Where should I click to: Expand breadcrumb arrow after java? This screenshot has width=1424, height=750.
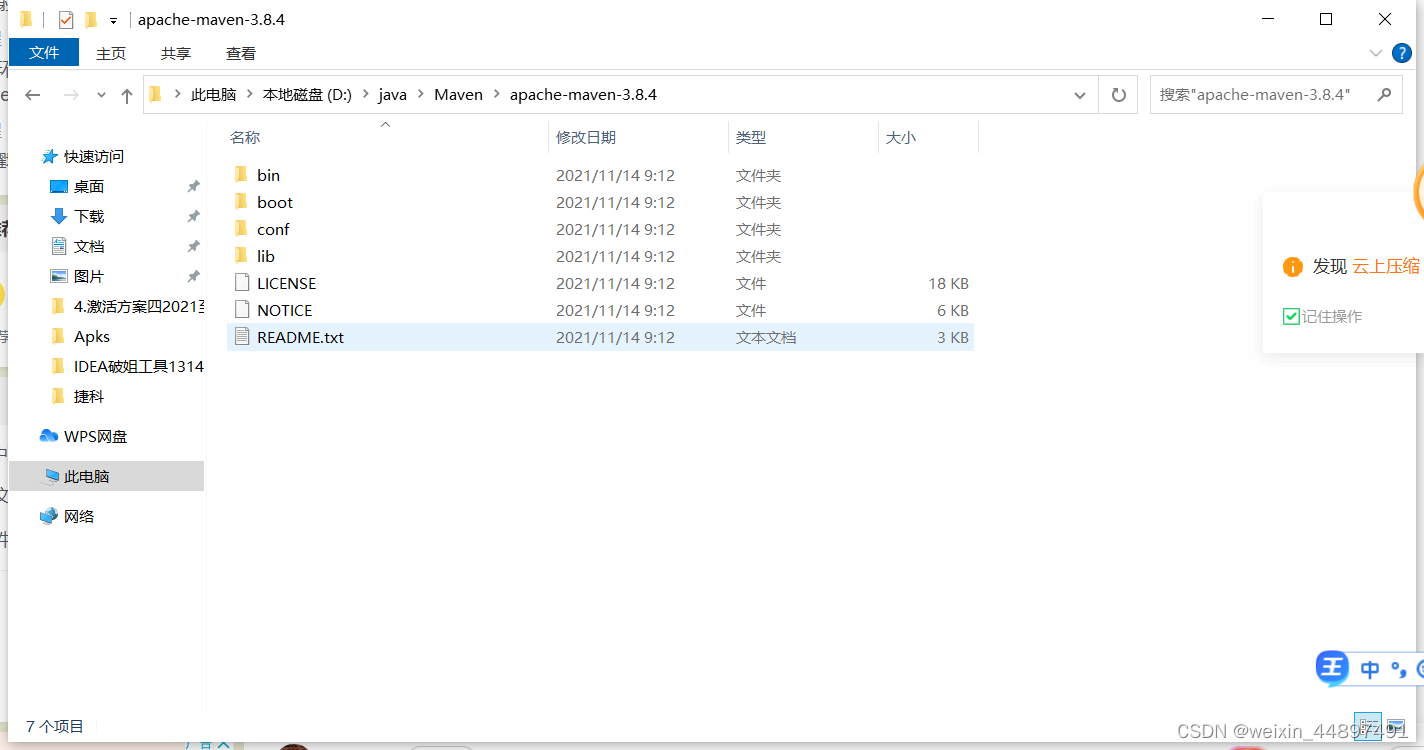click(x=420, y=95)
